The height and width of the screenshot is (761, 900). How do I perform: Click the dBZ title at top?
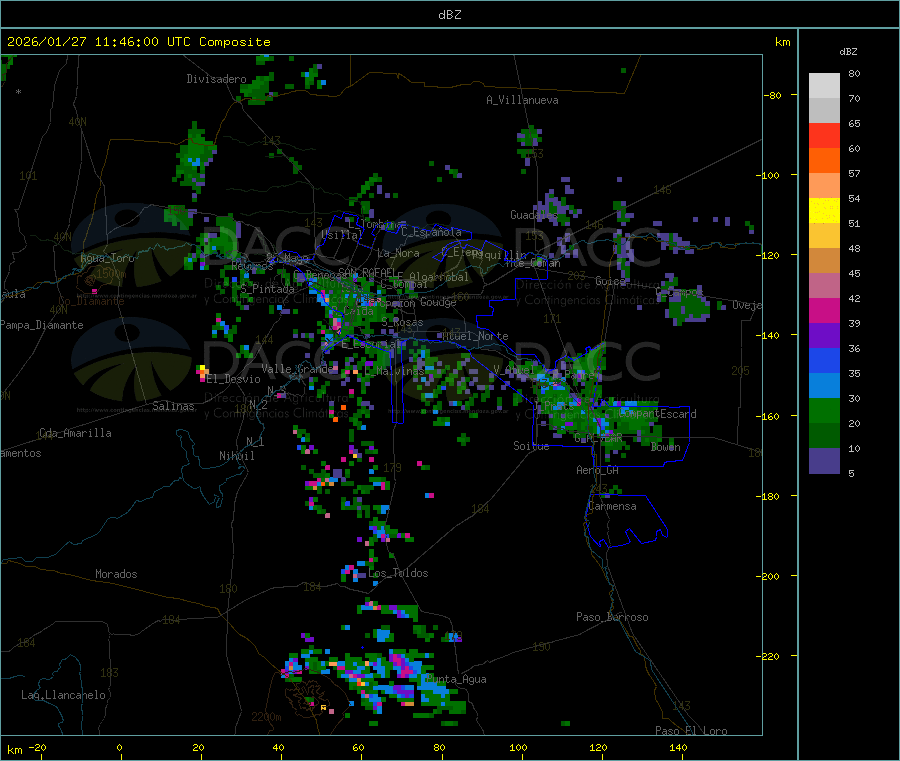point(449,15)
